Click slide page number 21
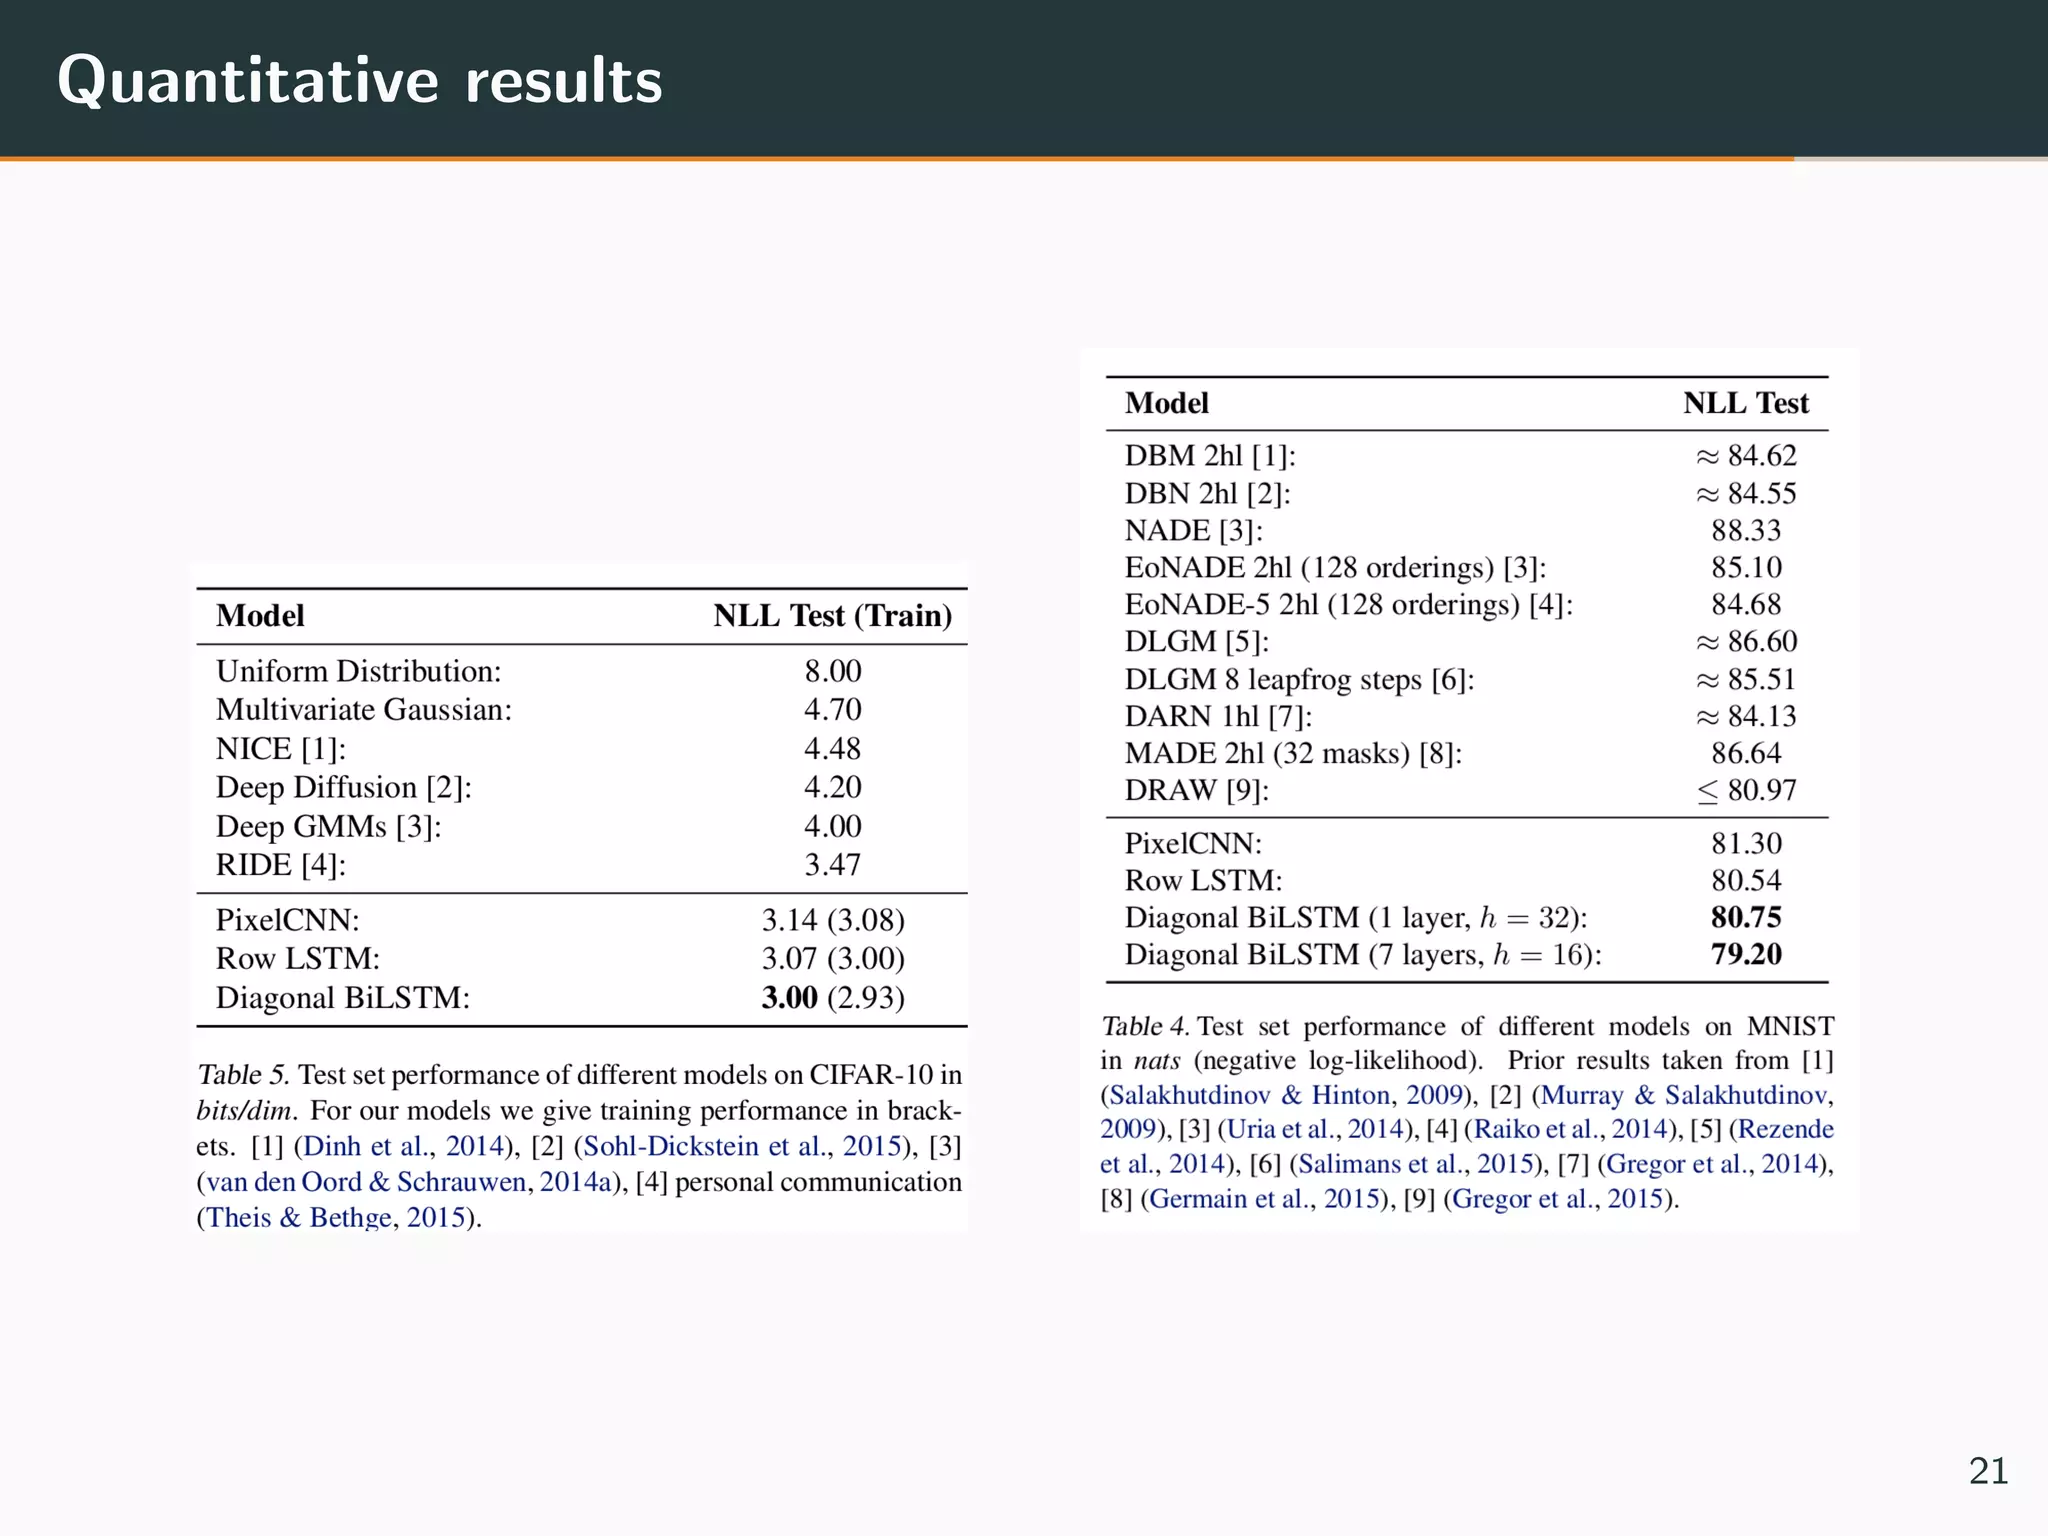This screenshot has width=2048, height=1536. point(1988,1471)
